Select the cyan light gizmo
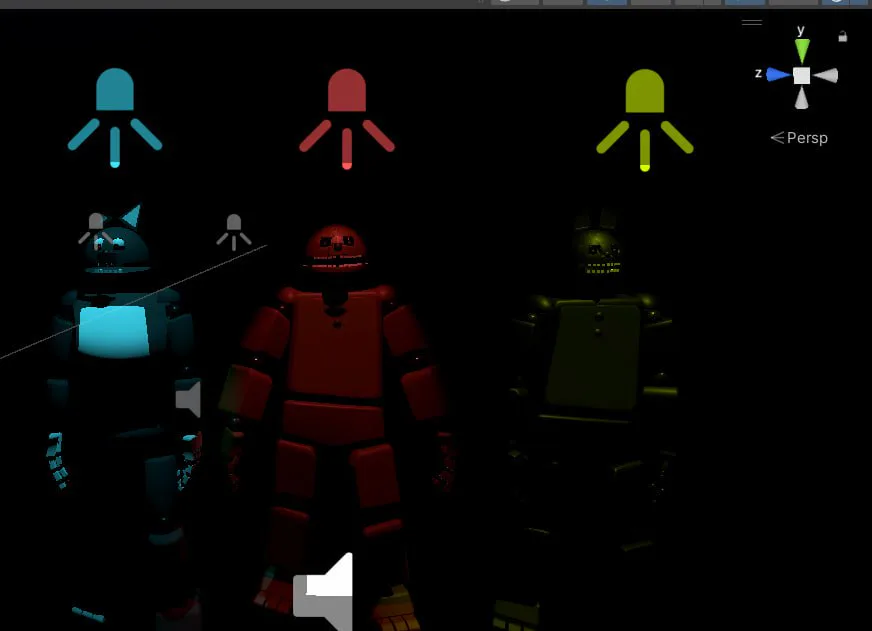This screenshot has height=631, width=872. (115, 117)
